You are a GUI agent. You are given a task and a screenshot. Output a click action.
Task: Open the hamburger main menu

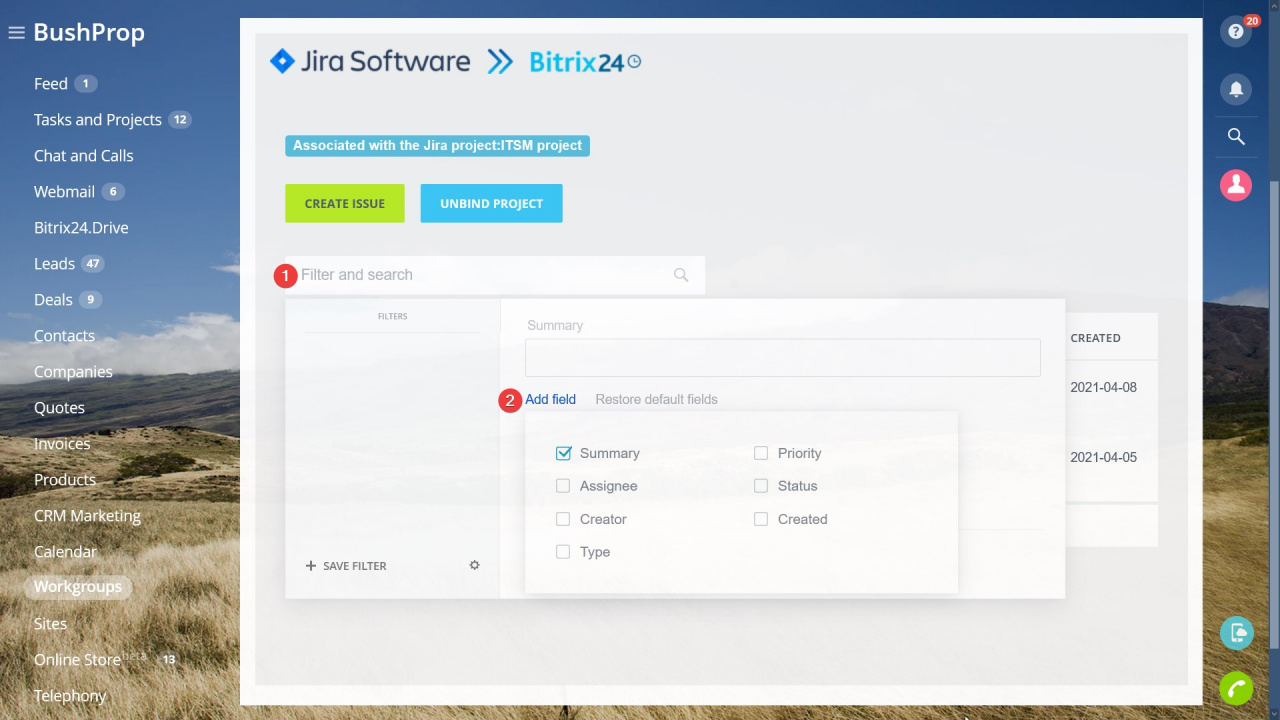pos(16,33)
